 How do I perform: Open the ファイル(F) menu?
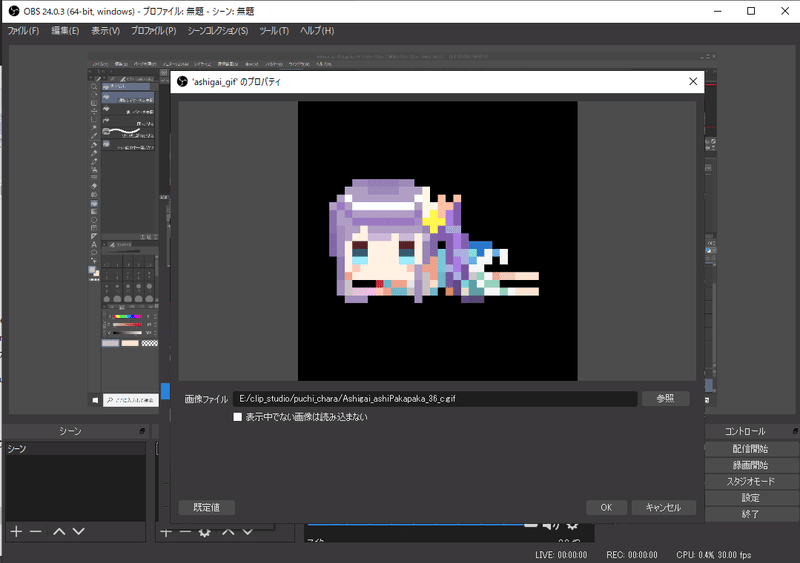(x=23, y=31)
